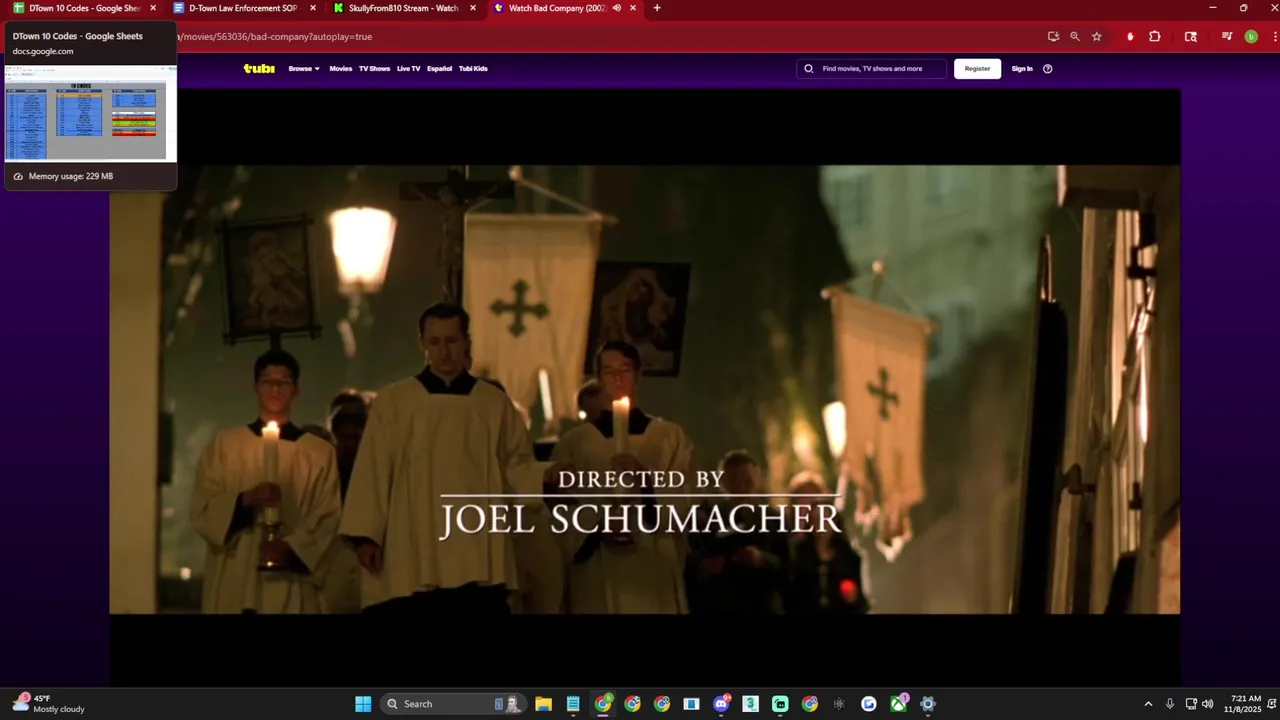Open a new browser tab
This screenshot has height=720, width=1280.
point(657,8)
